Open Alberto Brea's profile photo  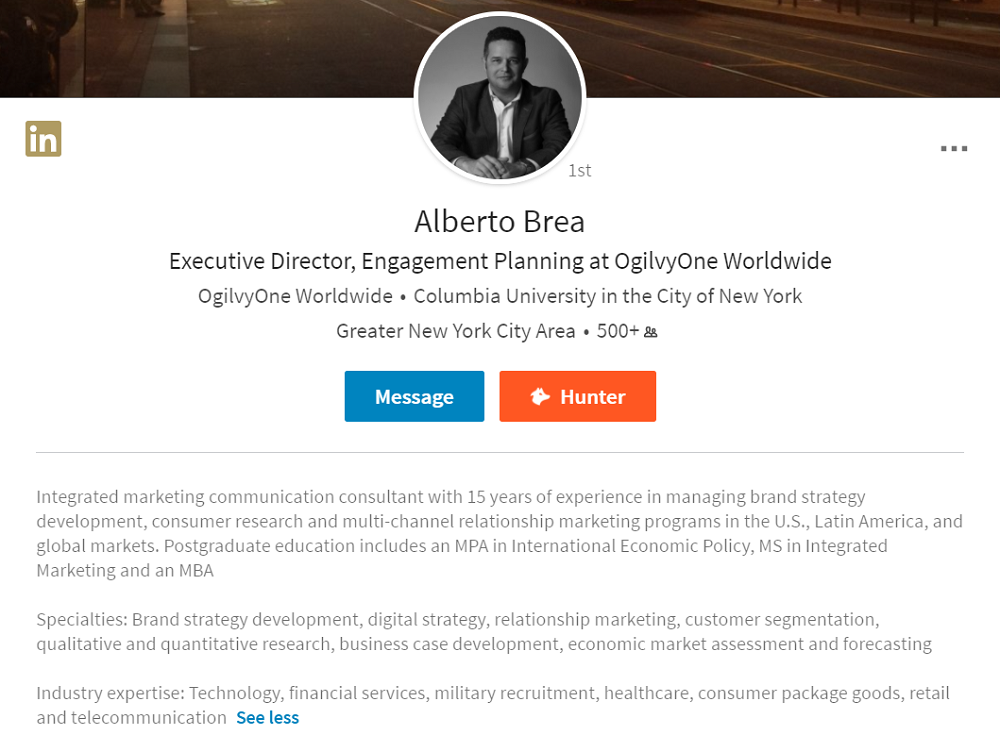tap(499, 97)
